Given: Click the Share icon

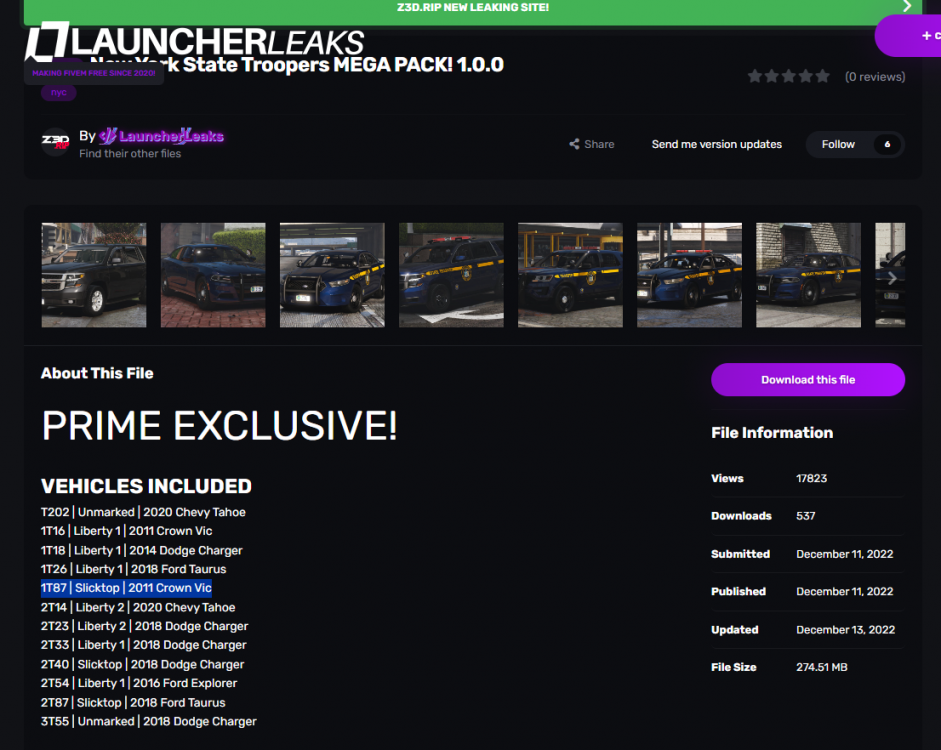Looking at the screenshot, I should pyautogui.click(x=575, y=144).
